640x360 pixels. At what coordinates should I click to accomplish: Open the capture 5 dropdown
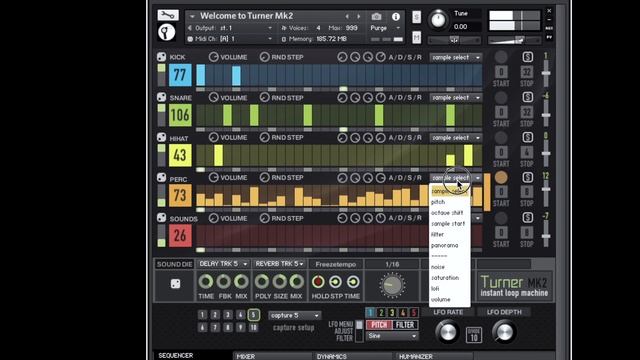pos(295,316)
